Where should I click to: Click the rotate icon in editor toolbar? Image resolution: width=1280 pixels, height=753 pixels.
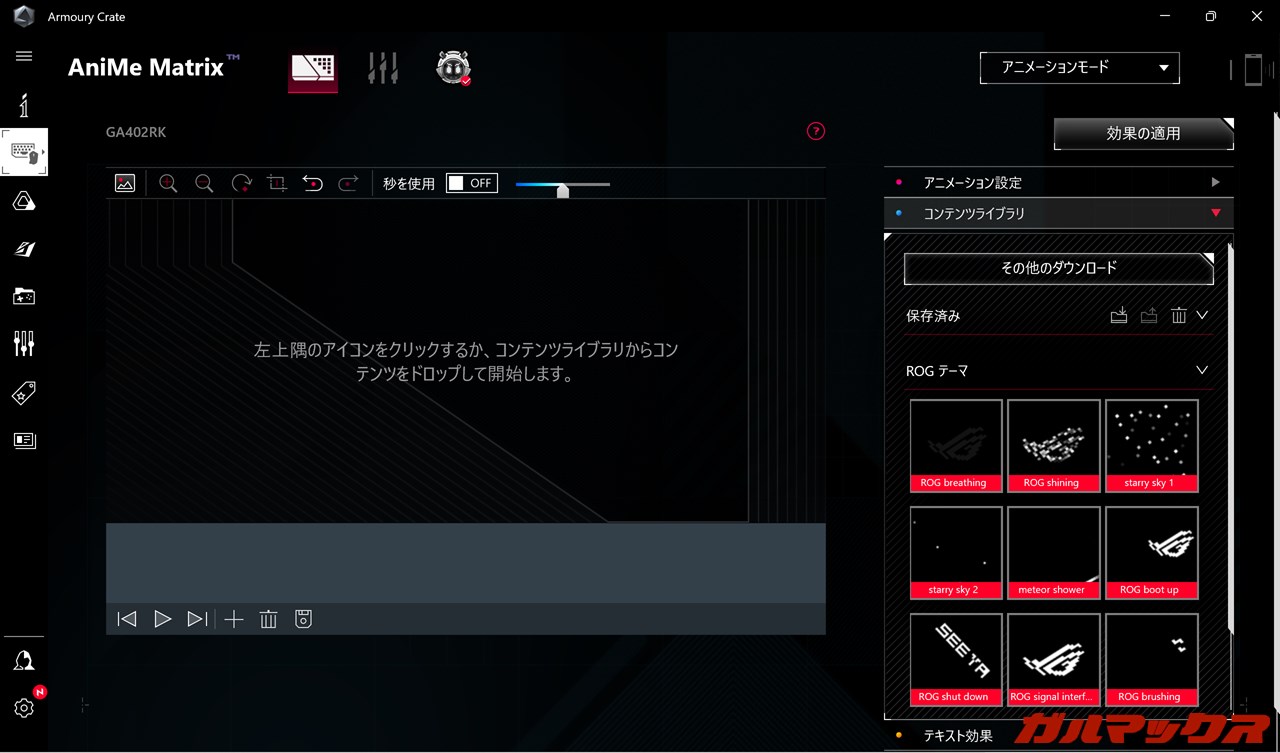tap(241, 183)
